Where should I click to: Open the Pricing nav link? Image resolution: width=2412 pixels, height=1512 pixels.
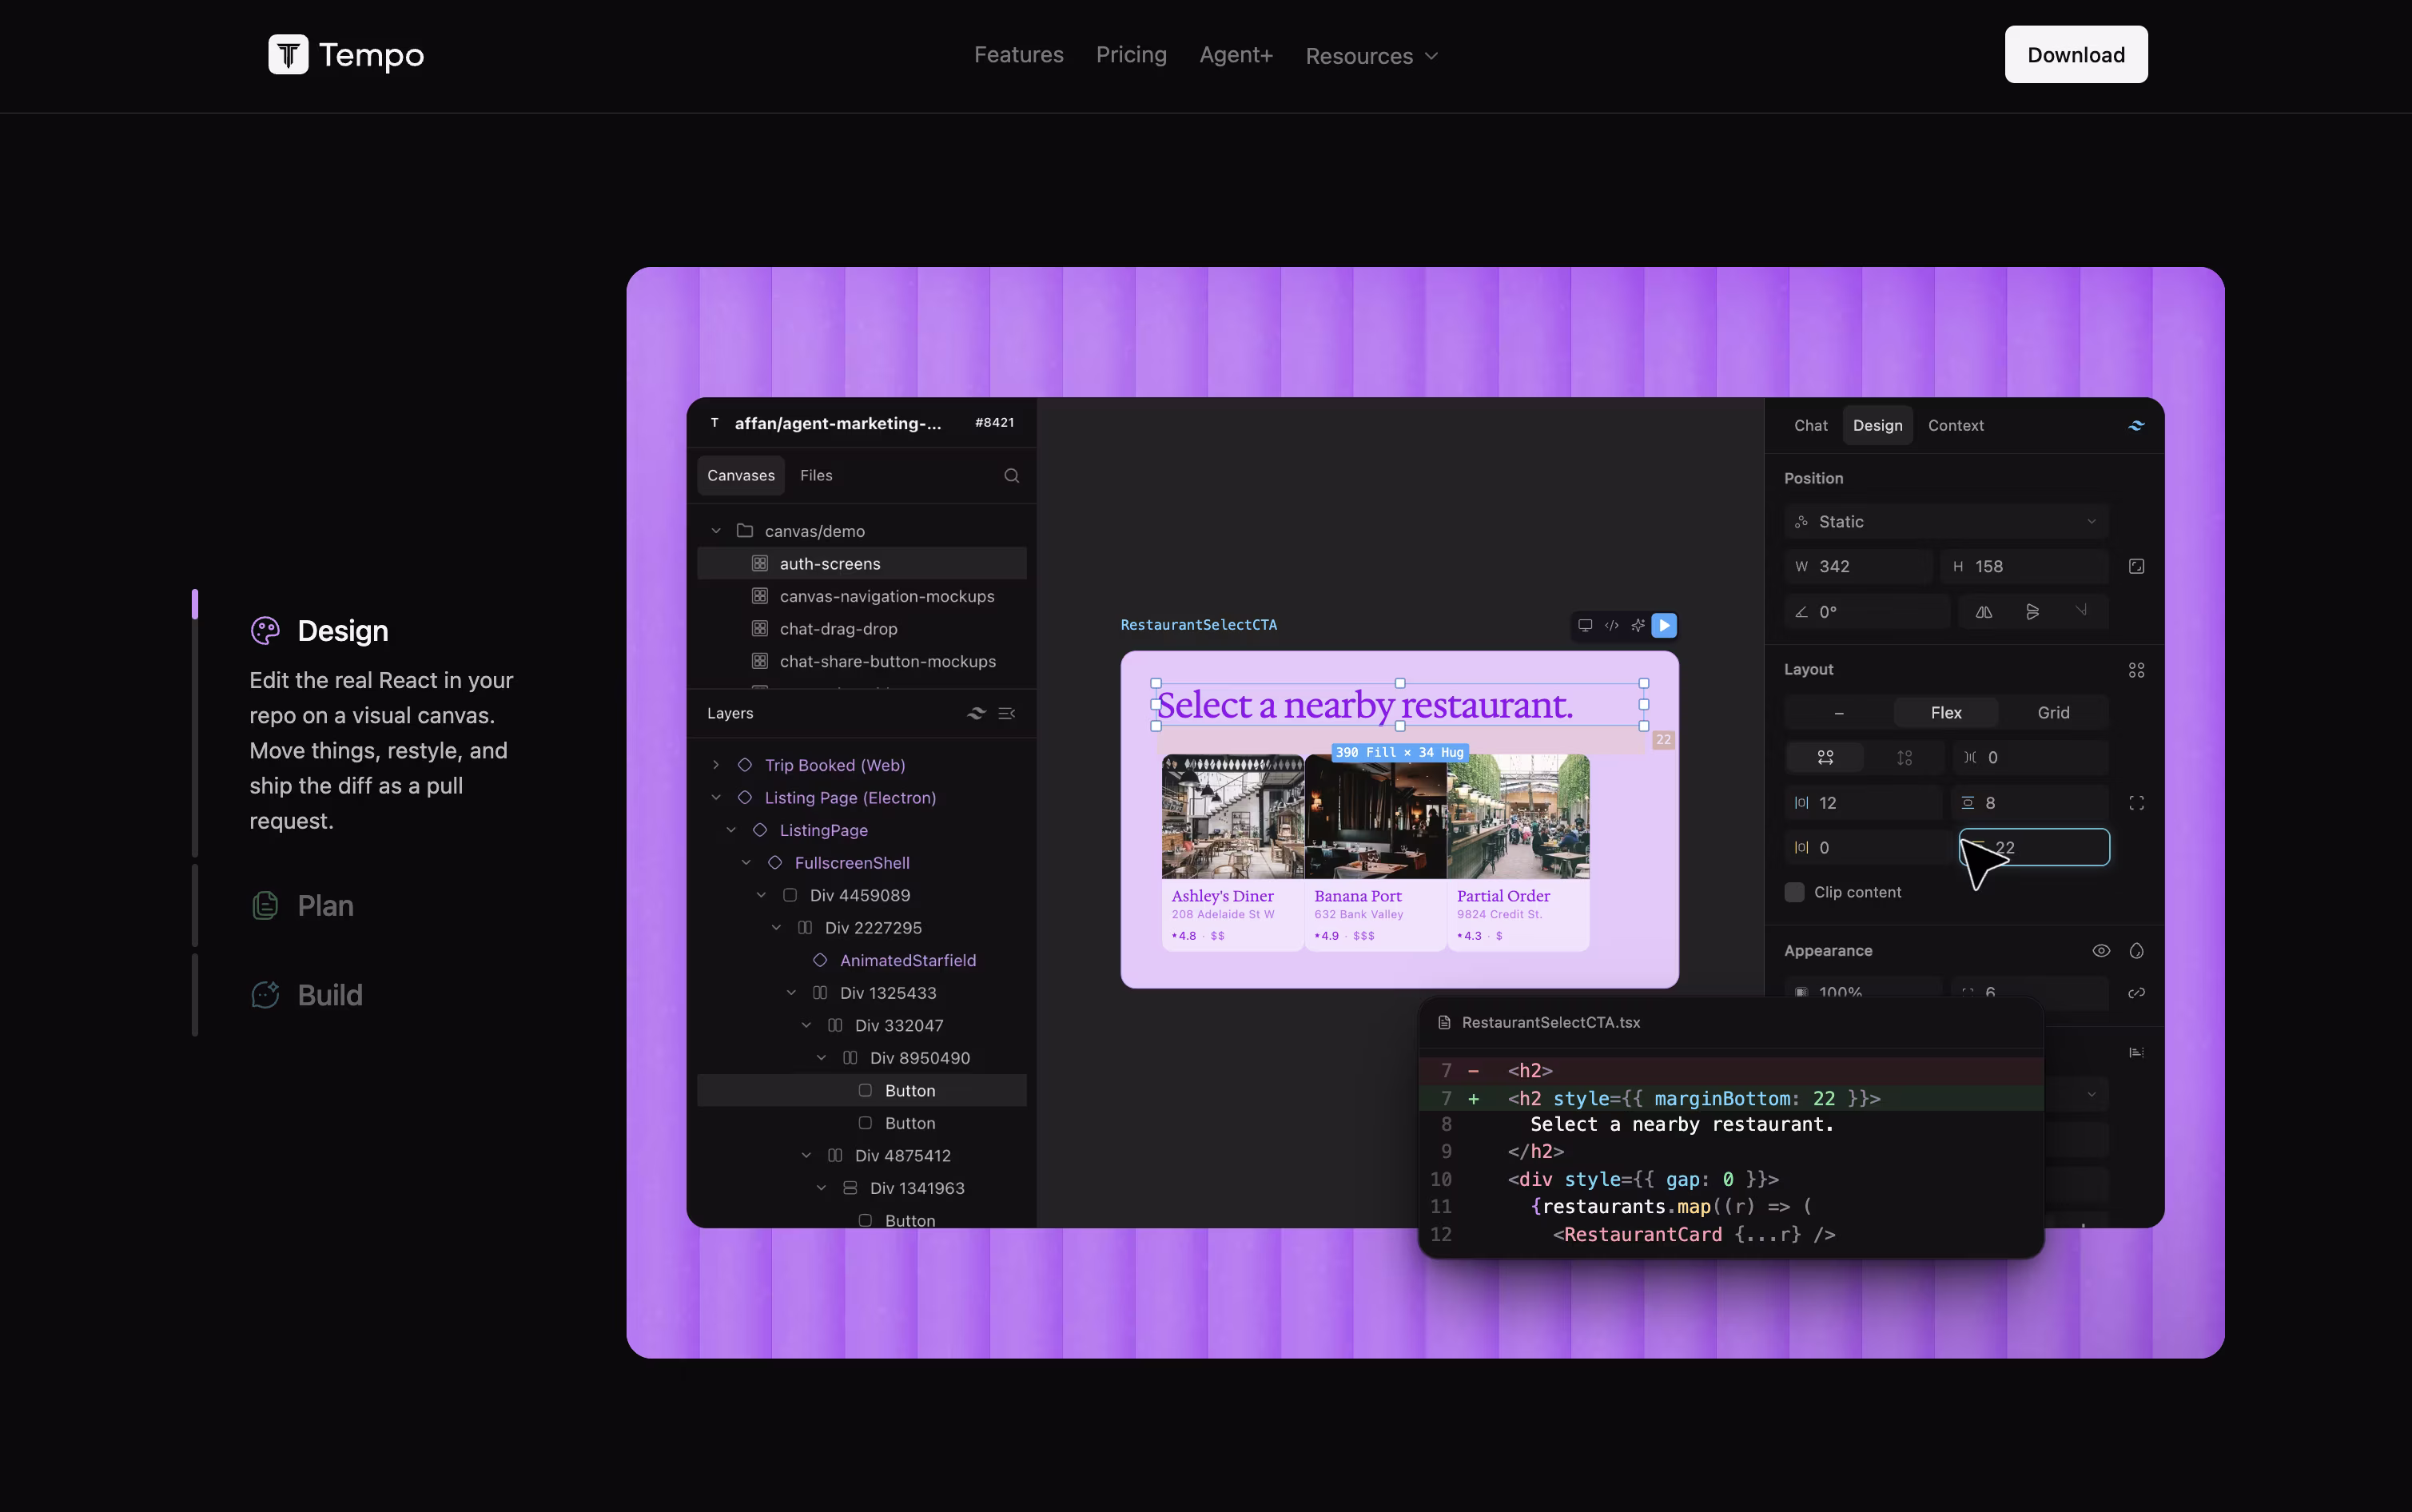(x=1131, y=55)
